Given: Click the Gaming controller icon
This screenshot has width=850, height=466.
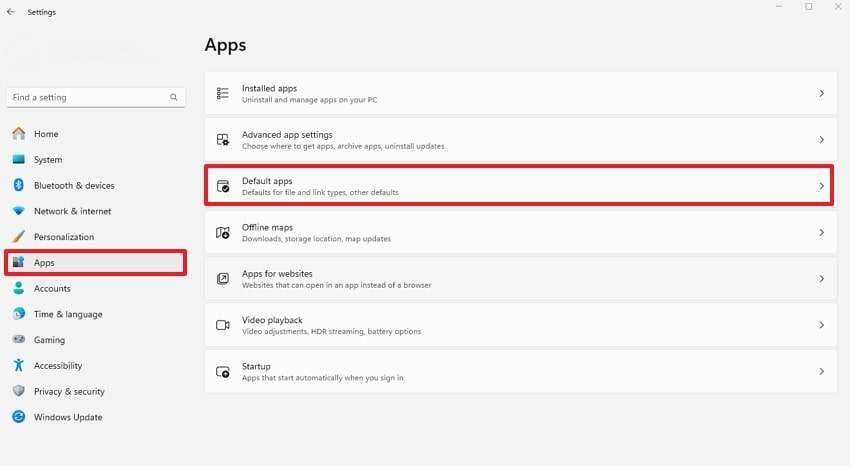Looking at the screenshot, I should (x=19, y=339).
